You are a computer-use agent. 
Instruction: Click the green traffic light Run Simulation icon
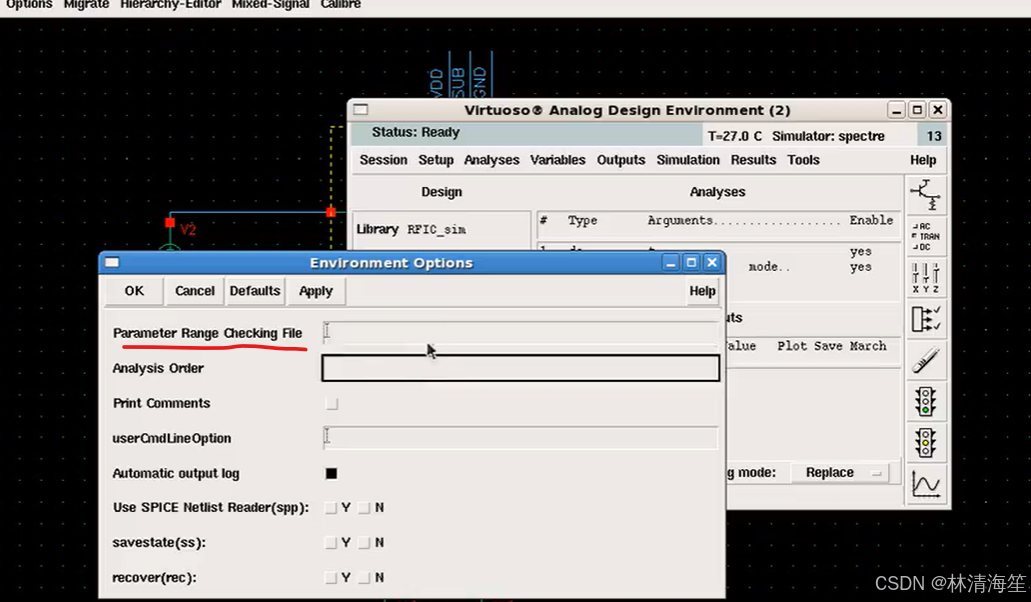(x=926, y=402)
